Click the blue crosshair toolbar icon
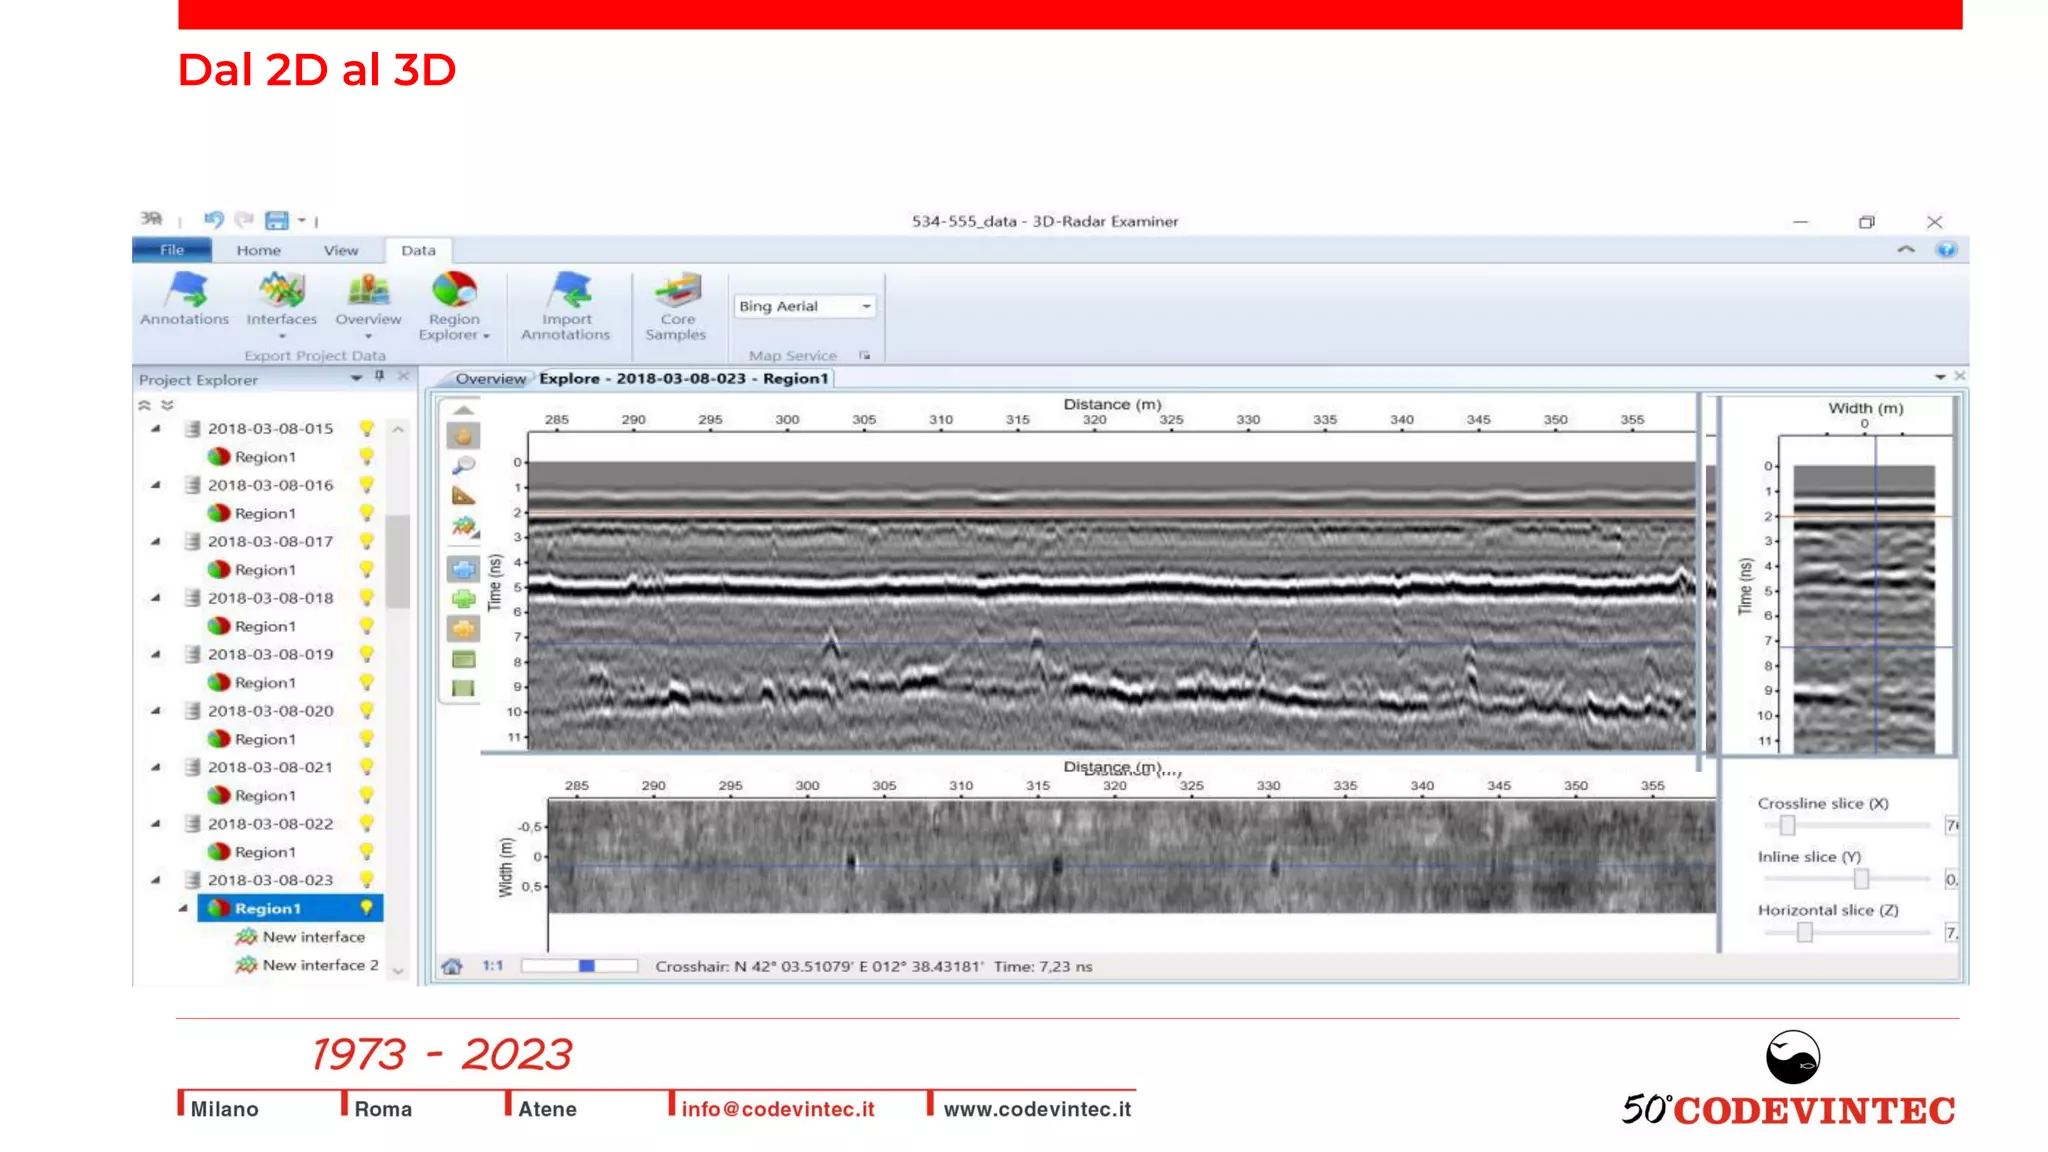Viewport: 2048px width, 1152px height. (463, 570)
